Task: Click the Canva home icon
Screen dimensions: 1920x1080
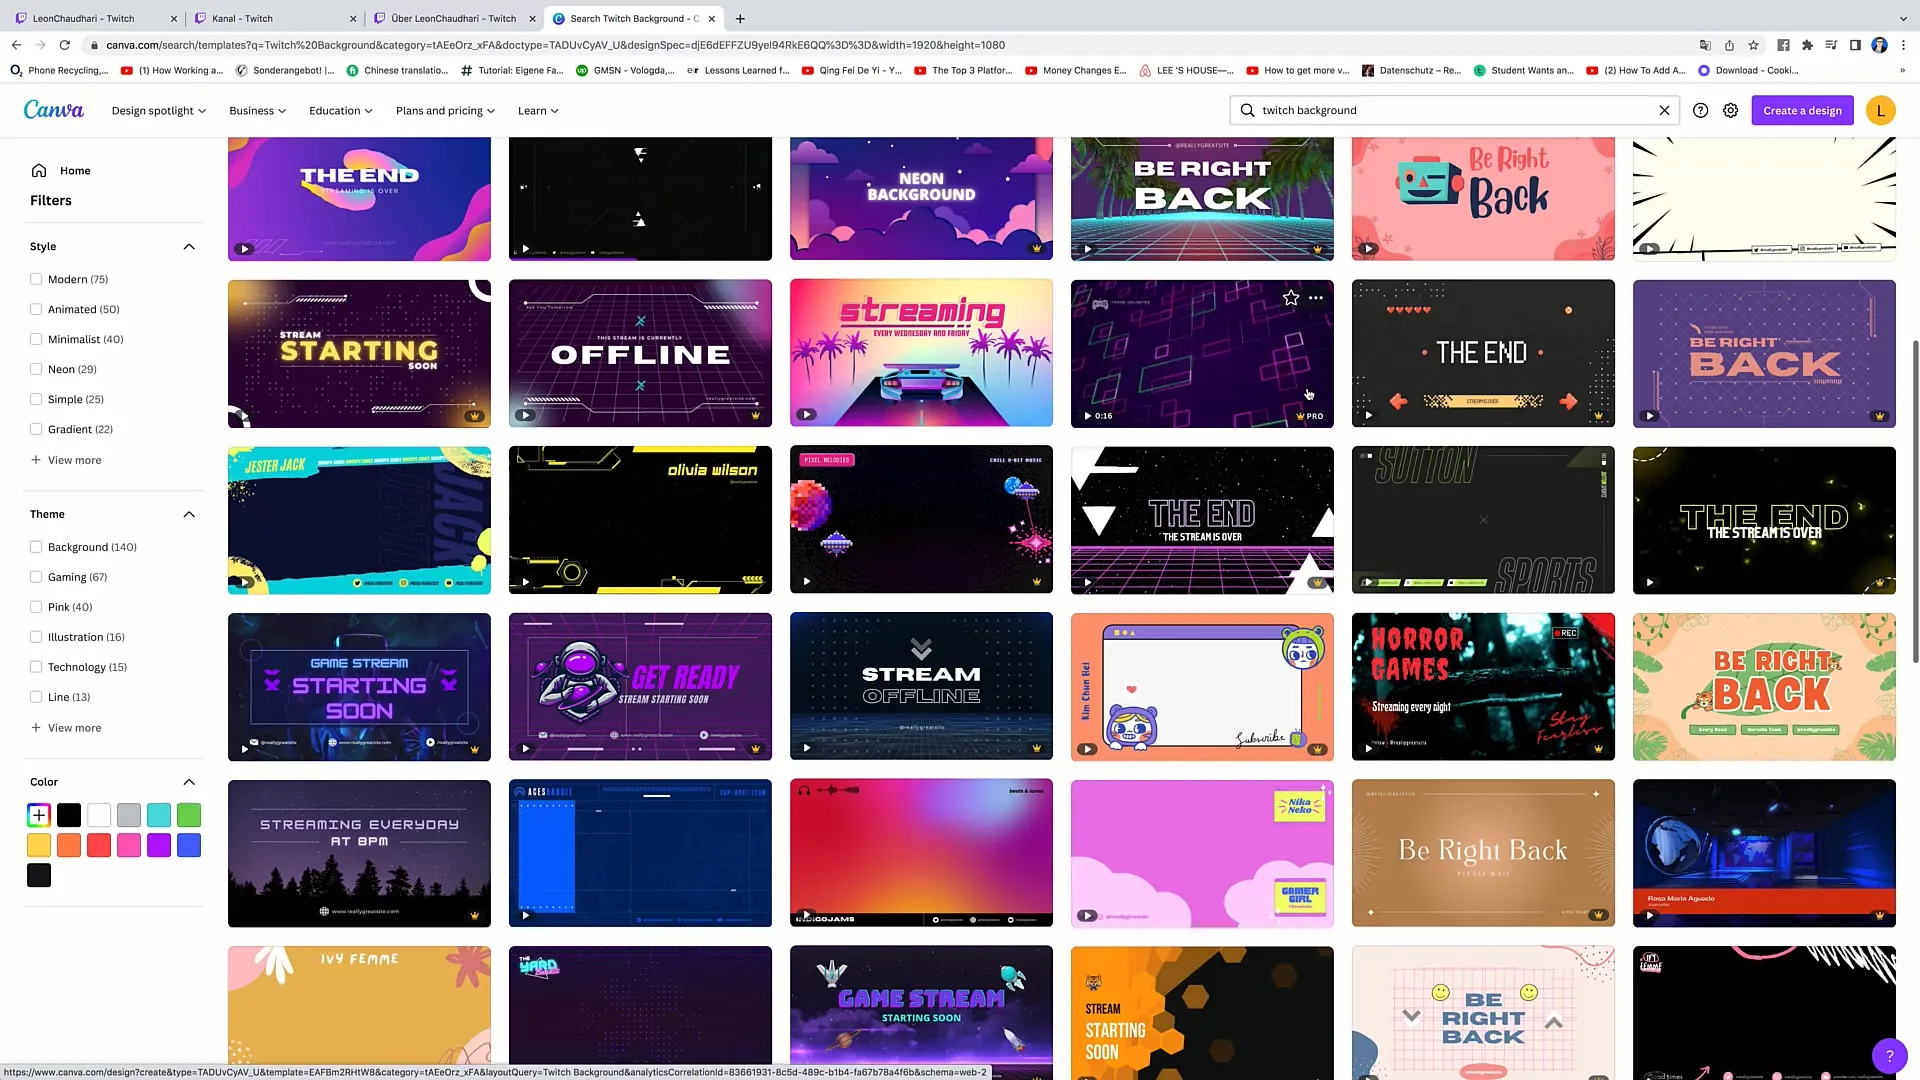Action: [x=38, y=169]
